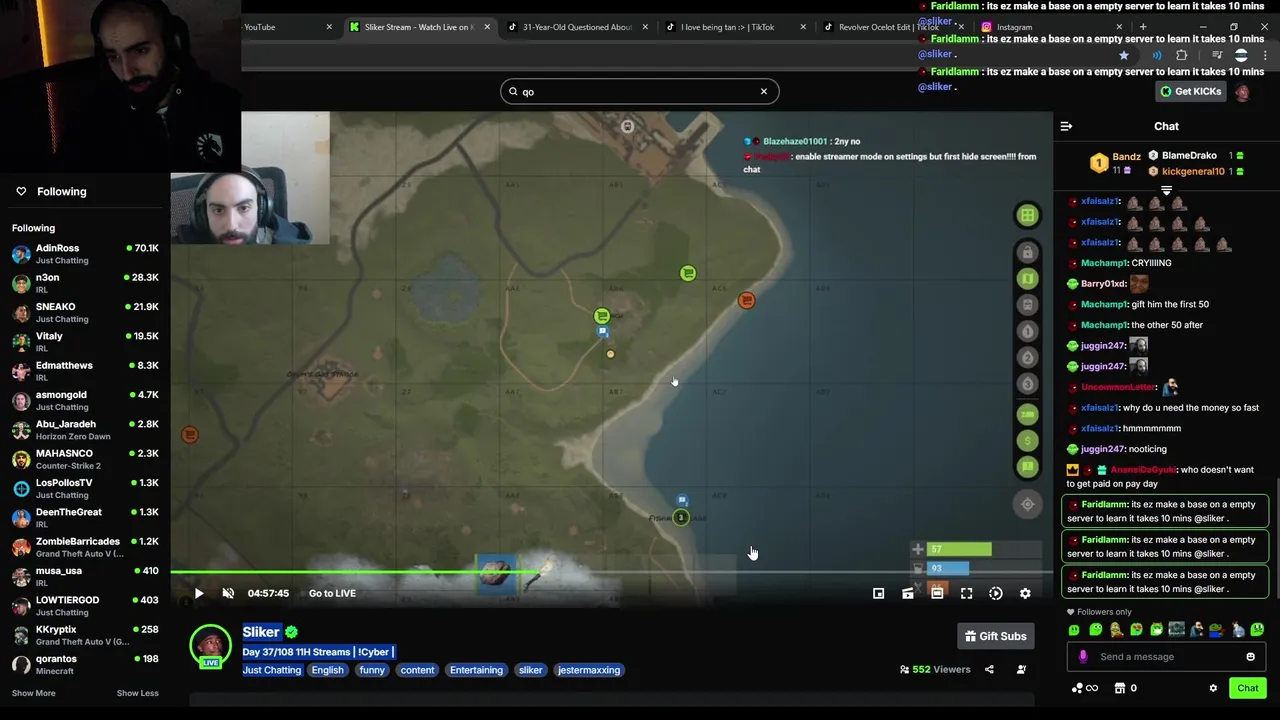Select the Sliker Stream Kick tab
1280x720 pixels.
(x=420, y=27)
